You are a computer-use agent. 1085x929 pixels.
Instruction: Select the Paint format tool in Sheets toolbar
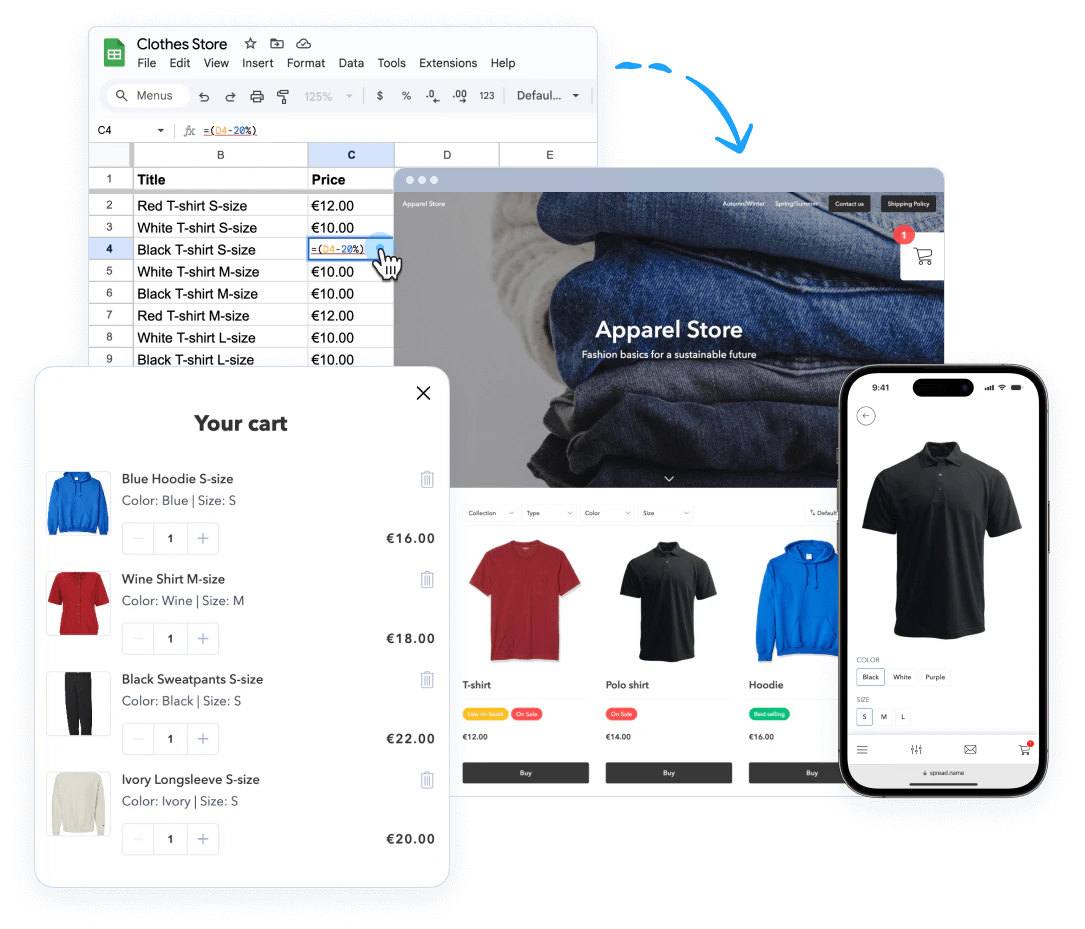283,96
